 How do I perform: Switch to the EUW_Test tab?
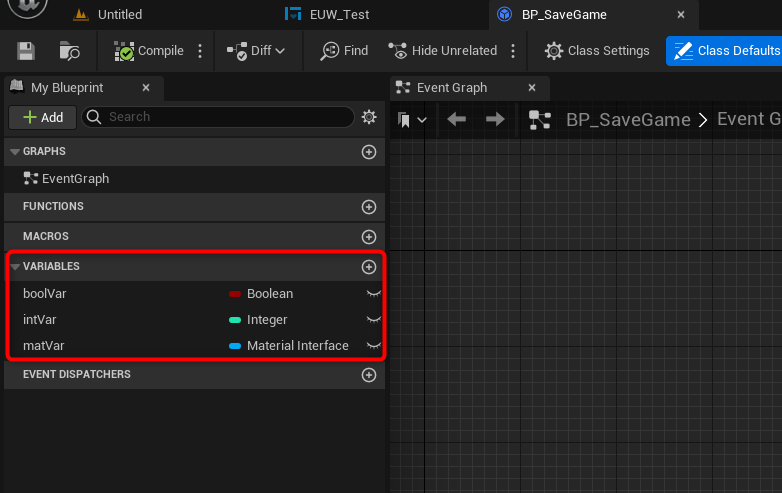pyautogui.click(x=327, y=14)
